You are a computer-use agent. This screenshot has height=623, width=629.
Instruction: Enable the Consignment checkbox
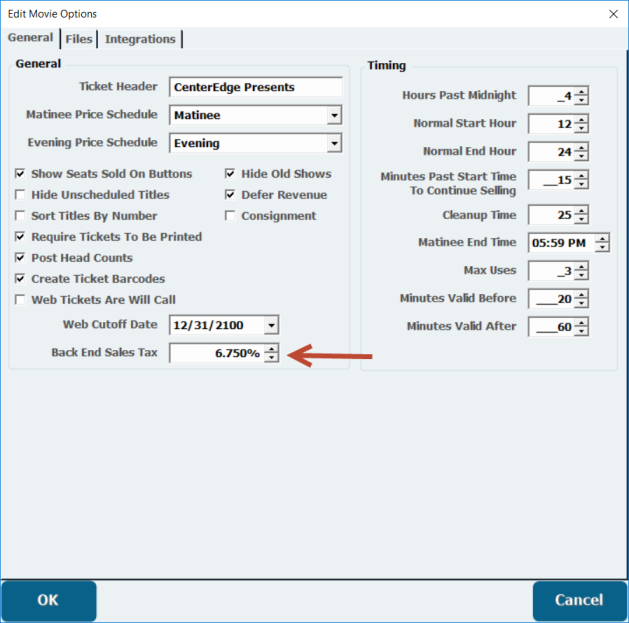pos(231,216)
